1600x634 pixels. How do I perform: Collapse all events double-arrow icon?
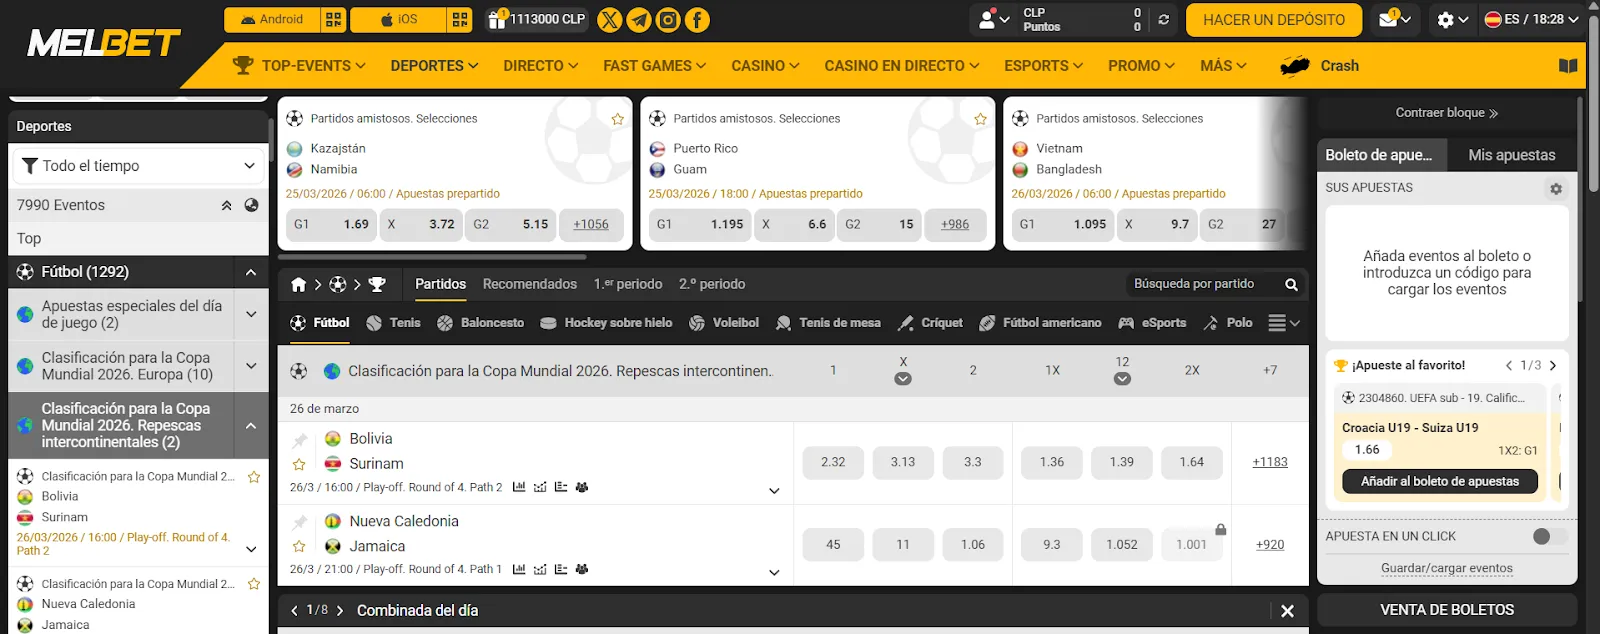click(x=227, y=205)
